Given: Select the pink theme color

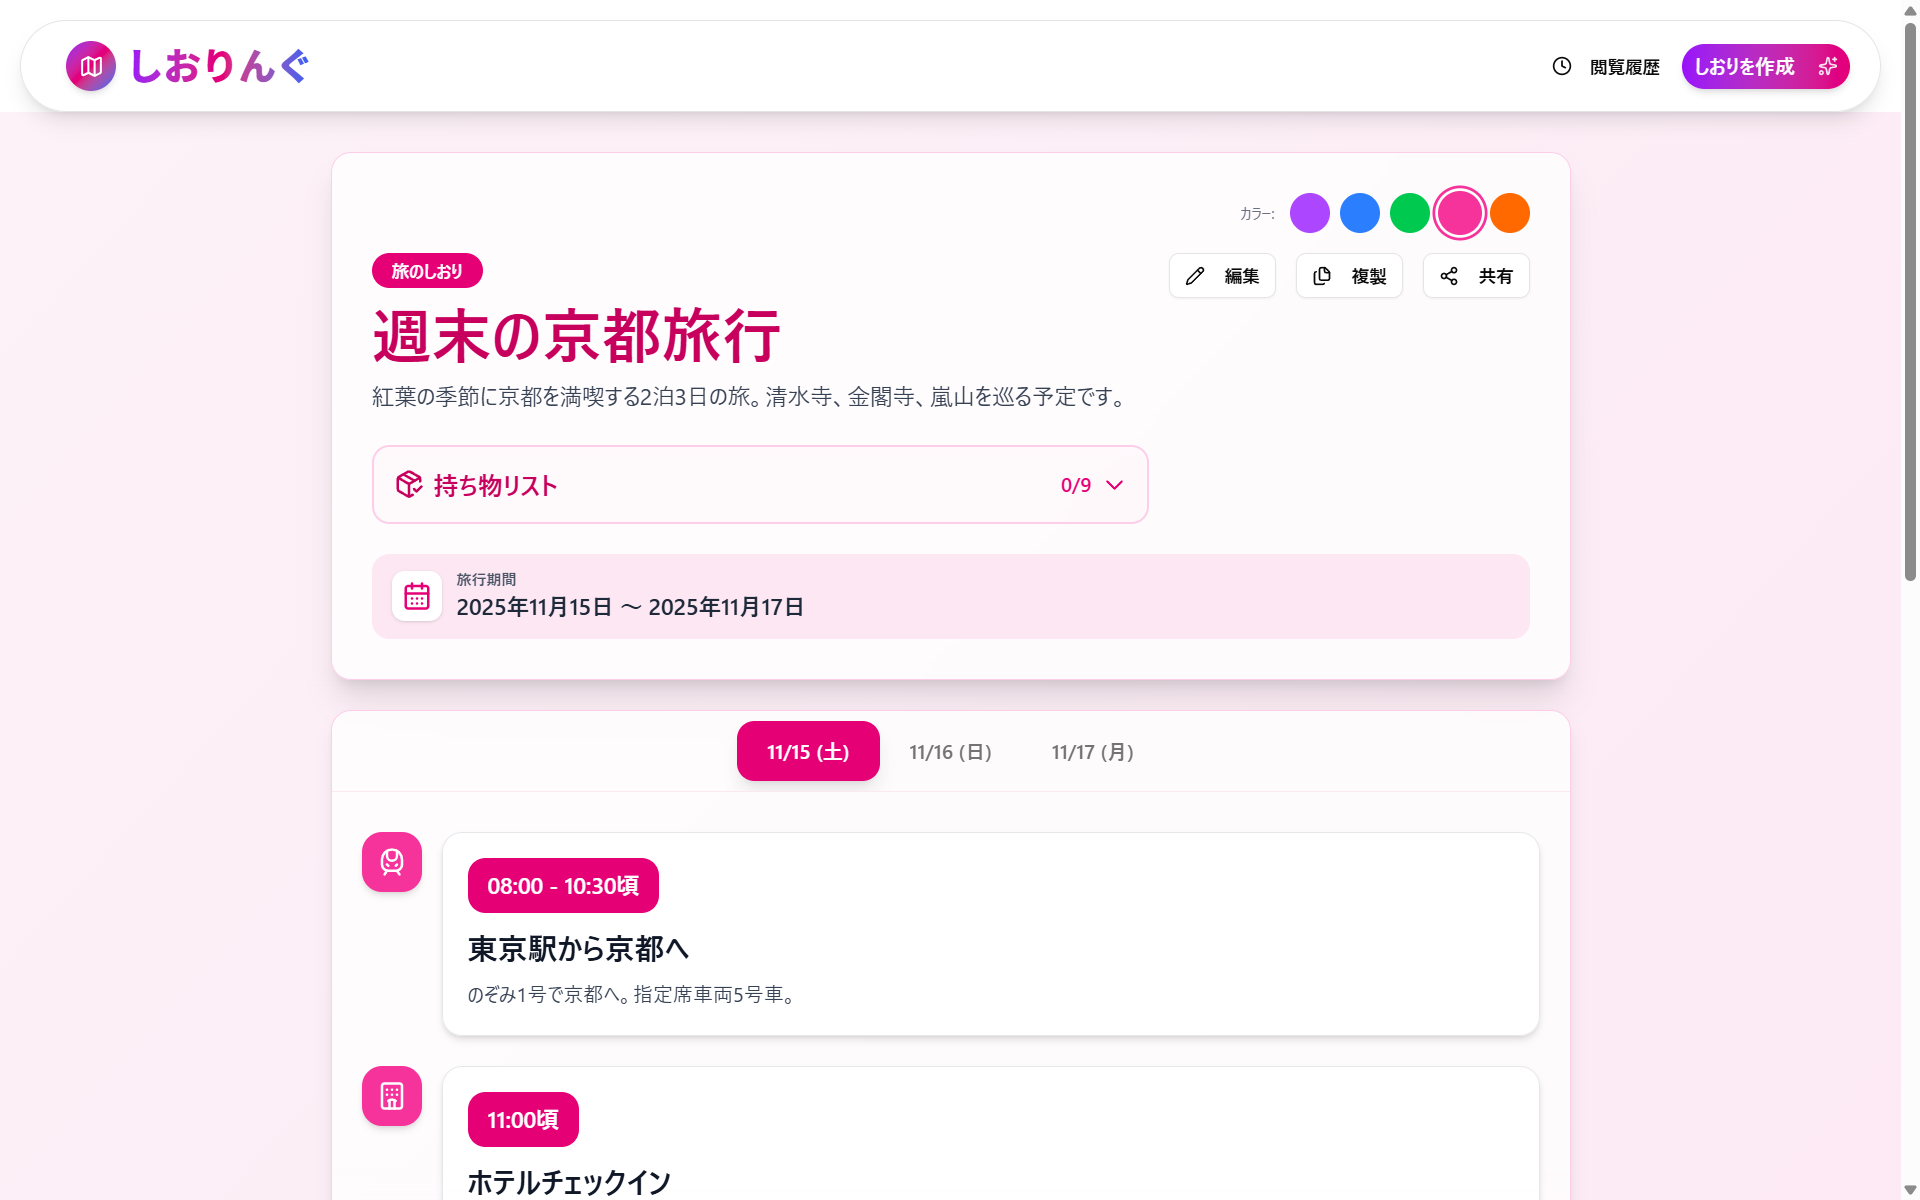Looking at the screenshot, I should 1459,213.
